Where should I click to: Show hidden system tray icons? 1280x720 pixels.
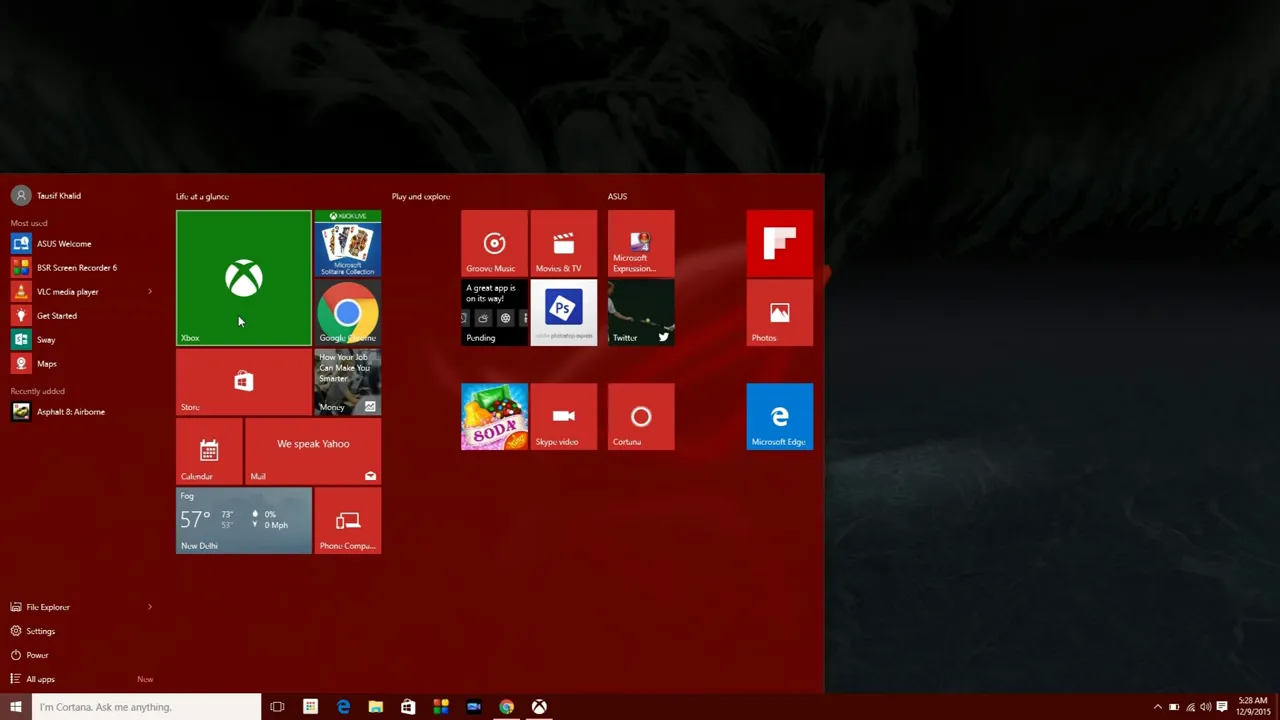point(1158,707)
